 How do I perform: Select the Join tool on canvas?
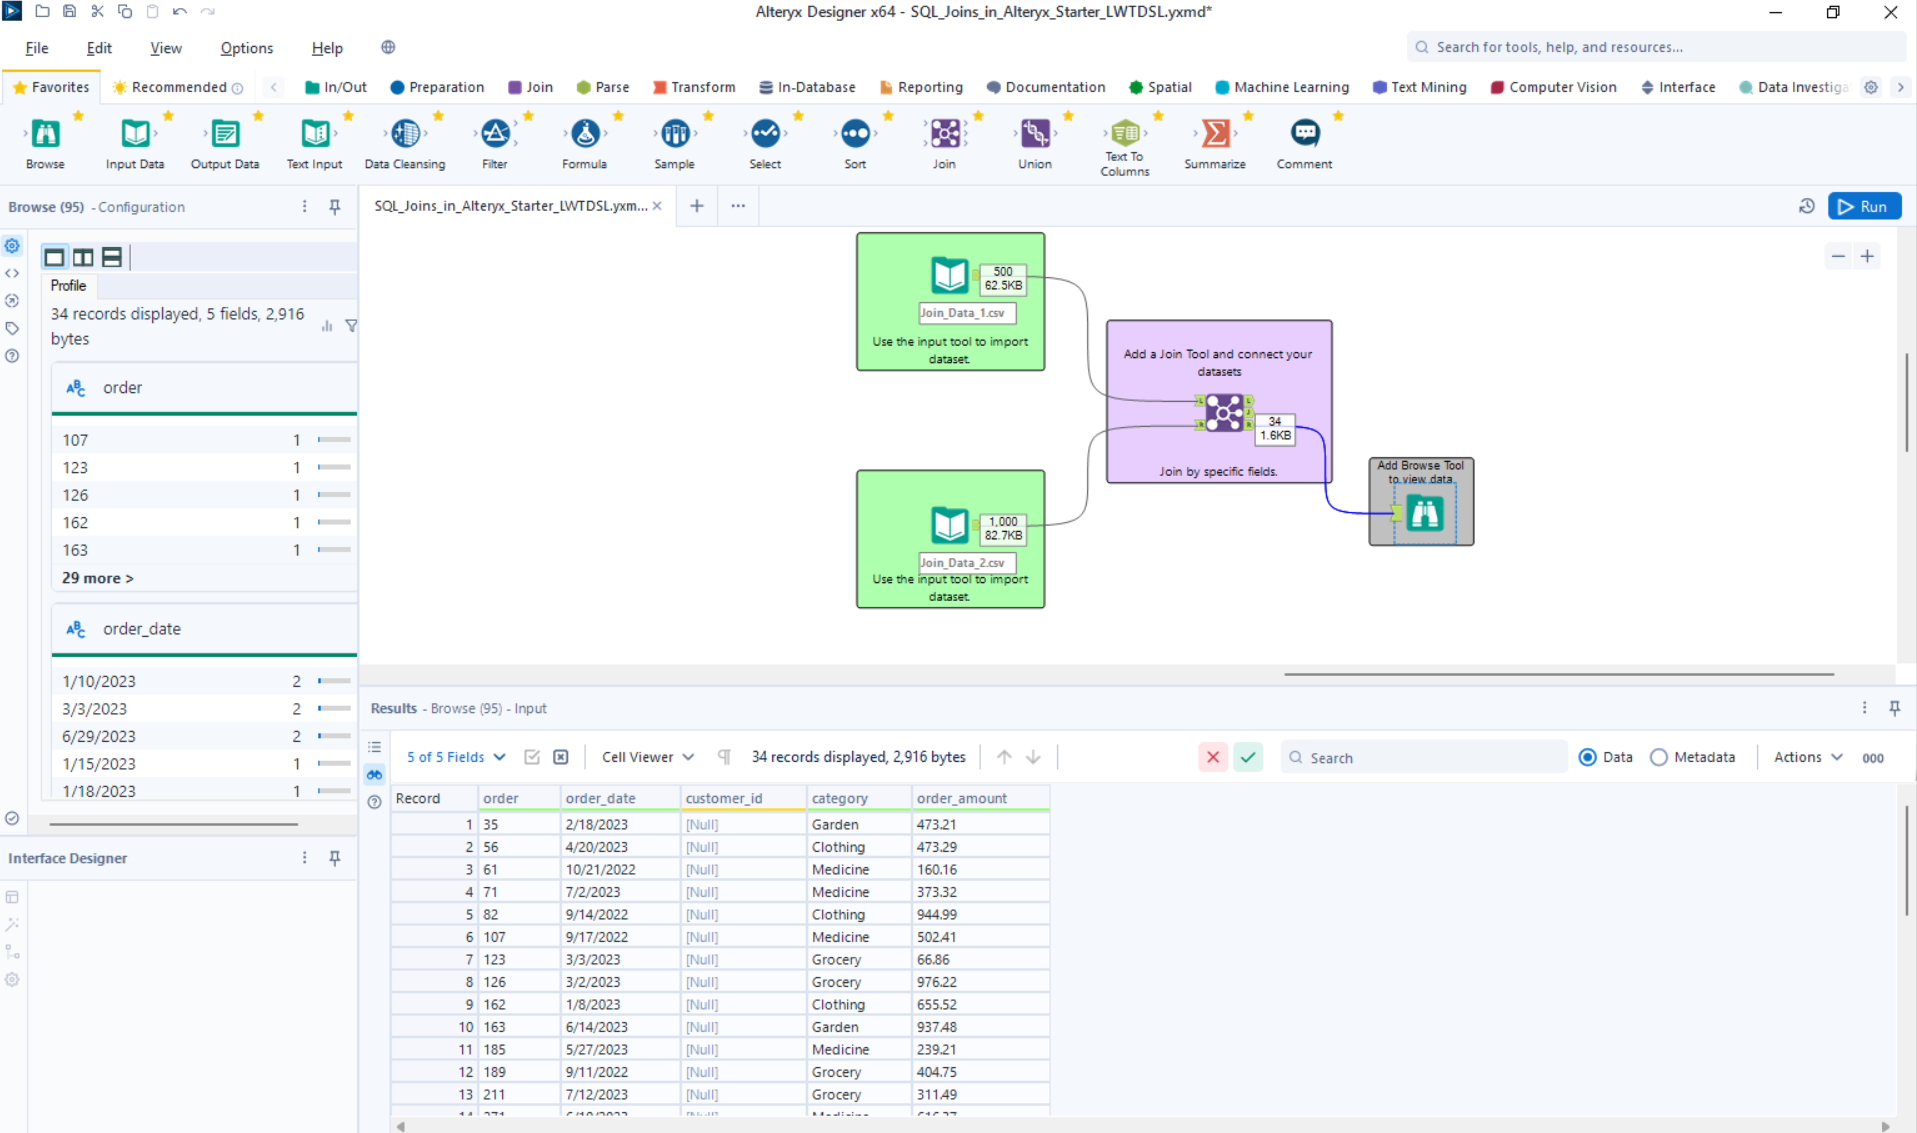1224,413
